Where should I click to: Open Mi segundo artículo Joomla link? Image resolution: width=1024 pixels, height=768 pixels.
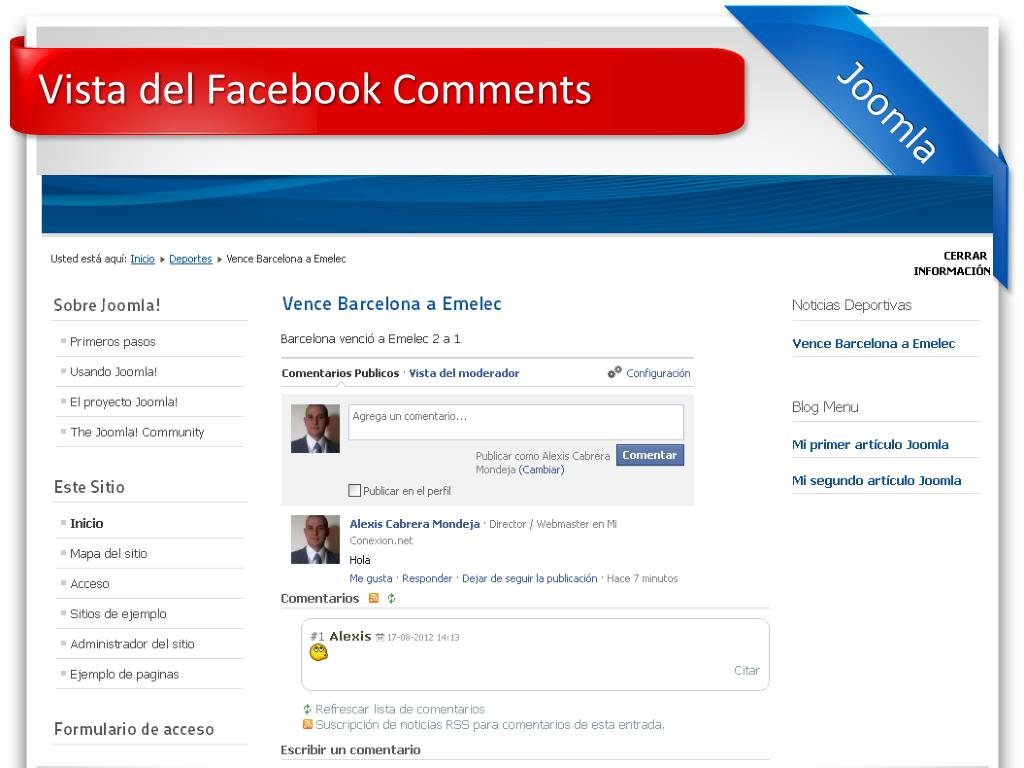pyautogui.click(x=876, y=481)
